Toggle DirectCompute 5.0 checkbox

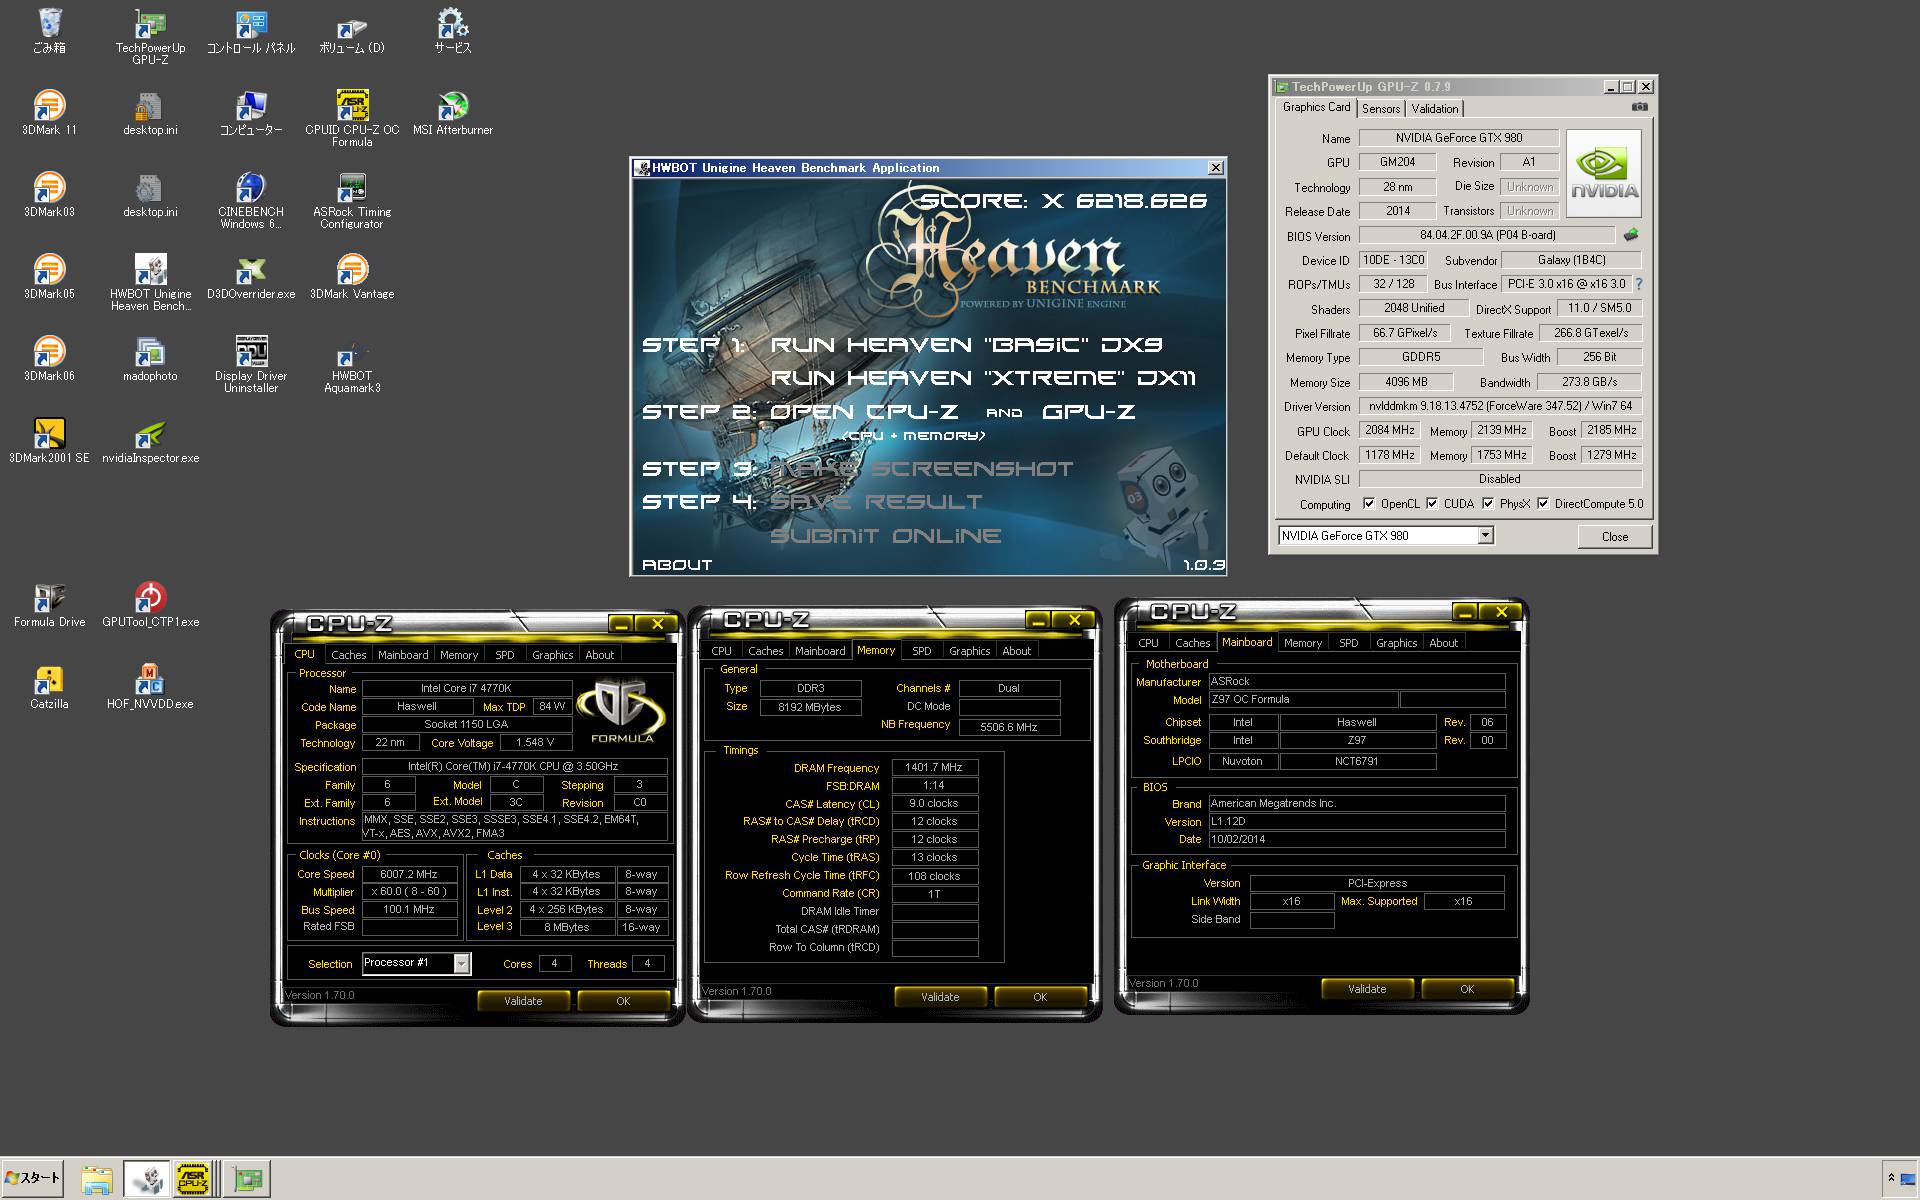[x=1543, y=504]
